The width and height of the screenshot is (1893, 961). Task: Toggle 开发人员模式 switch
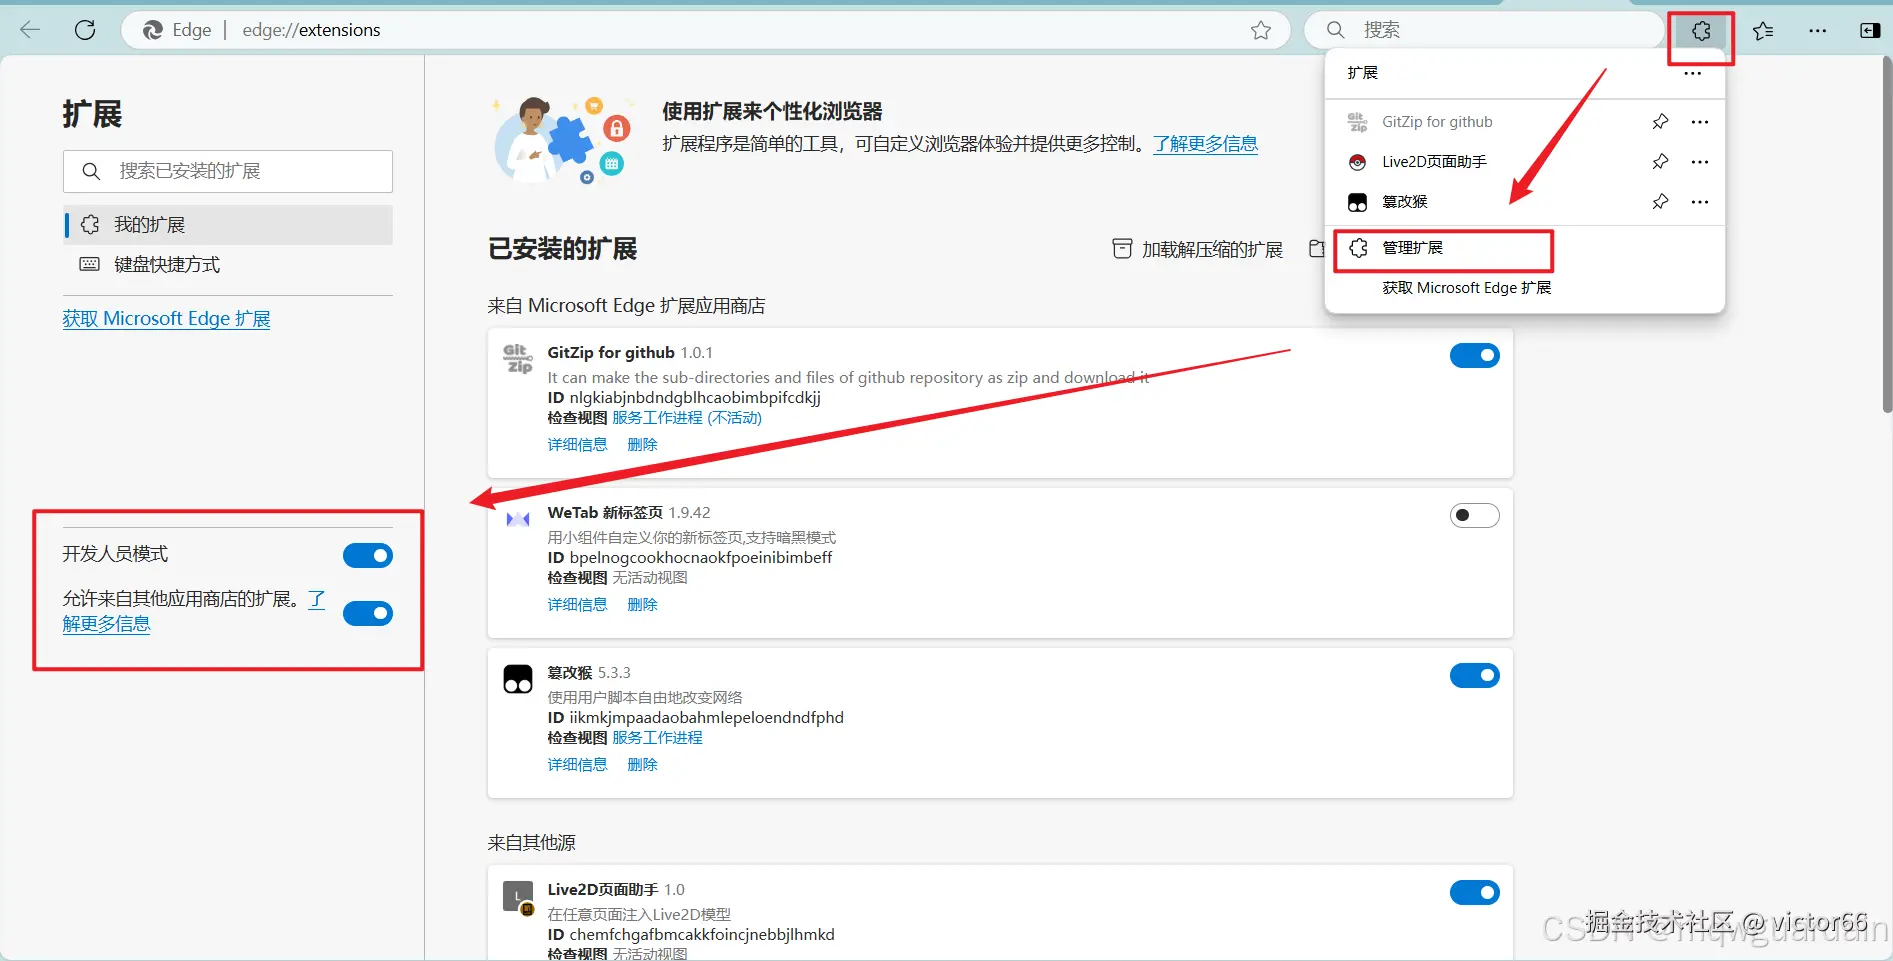(x=368, y=555)
